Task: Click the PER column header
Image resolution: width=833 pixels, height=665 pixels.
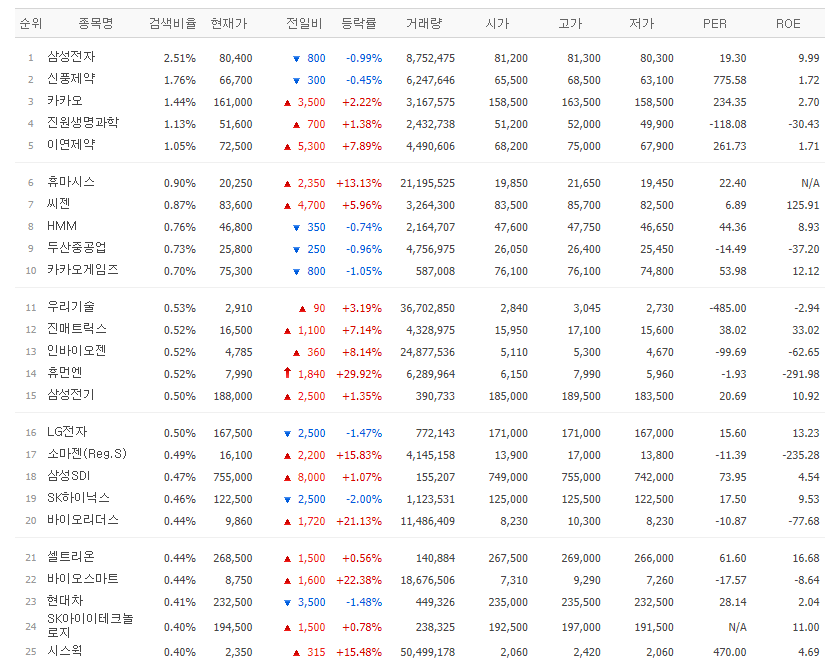Action: click(x=715, y=24)
